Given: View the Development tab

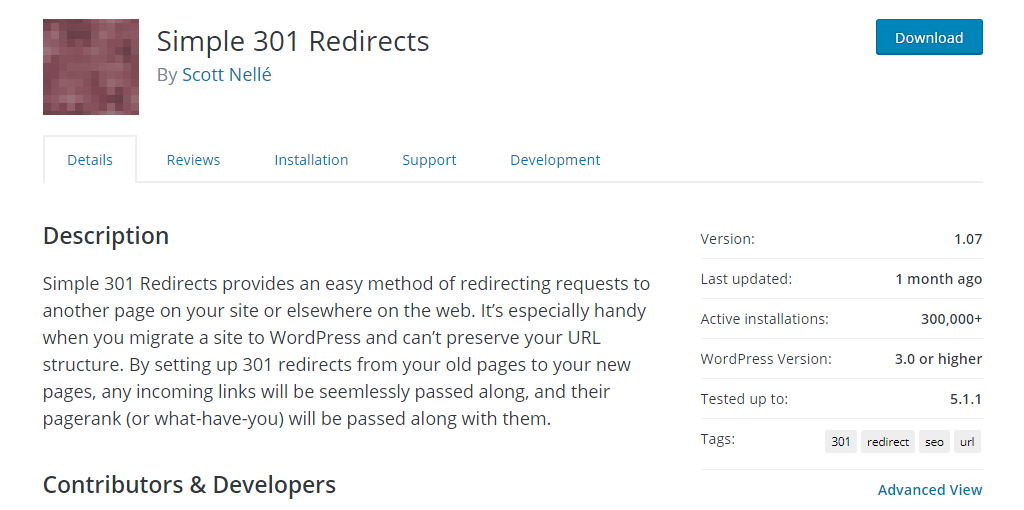Looking at the screenshot, I should (555, 160).
